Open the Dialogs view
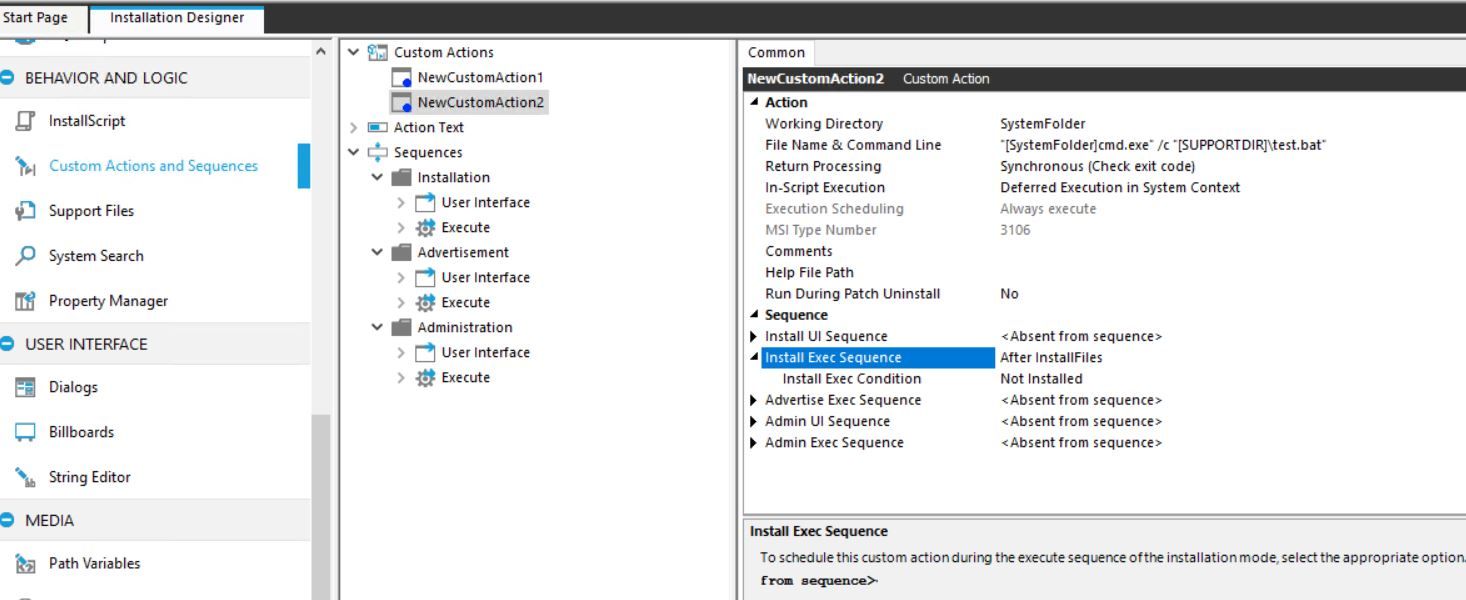This screenshot has width=1466, height=600. 73,387
